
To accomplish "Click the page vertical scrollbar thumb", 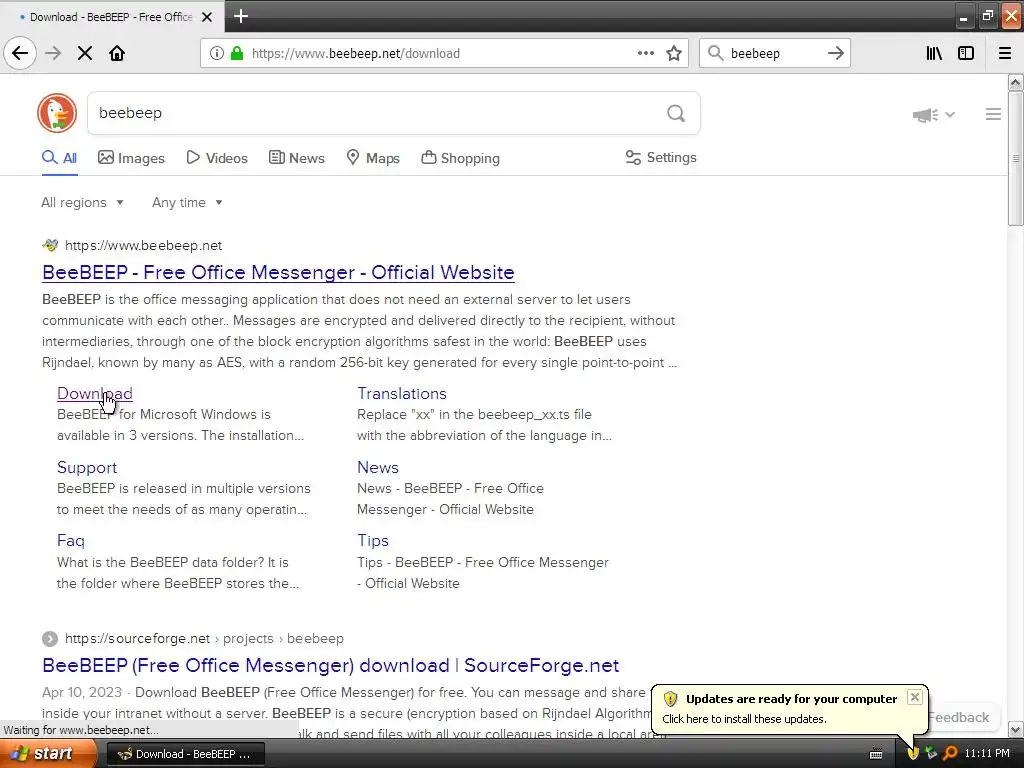I will (x=1015, y=159).
